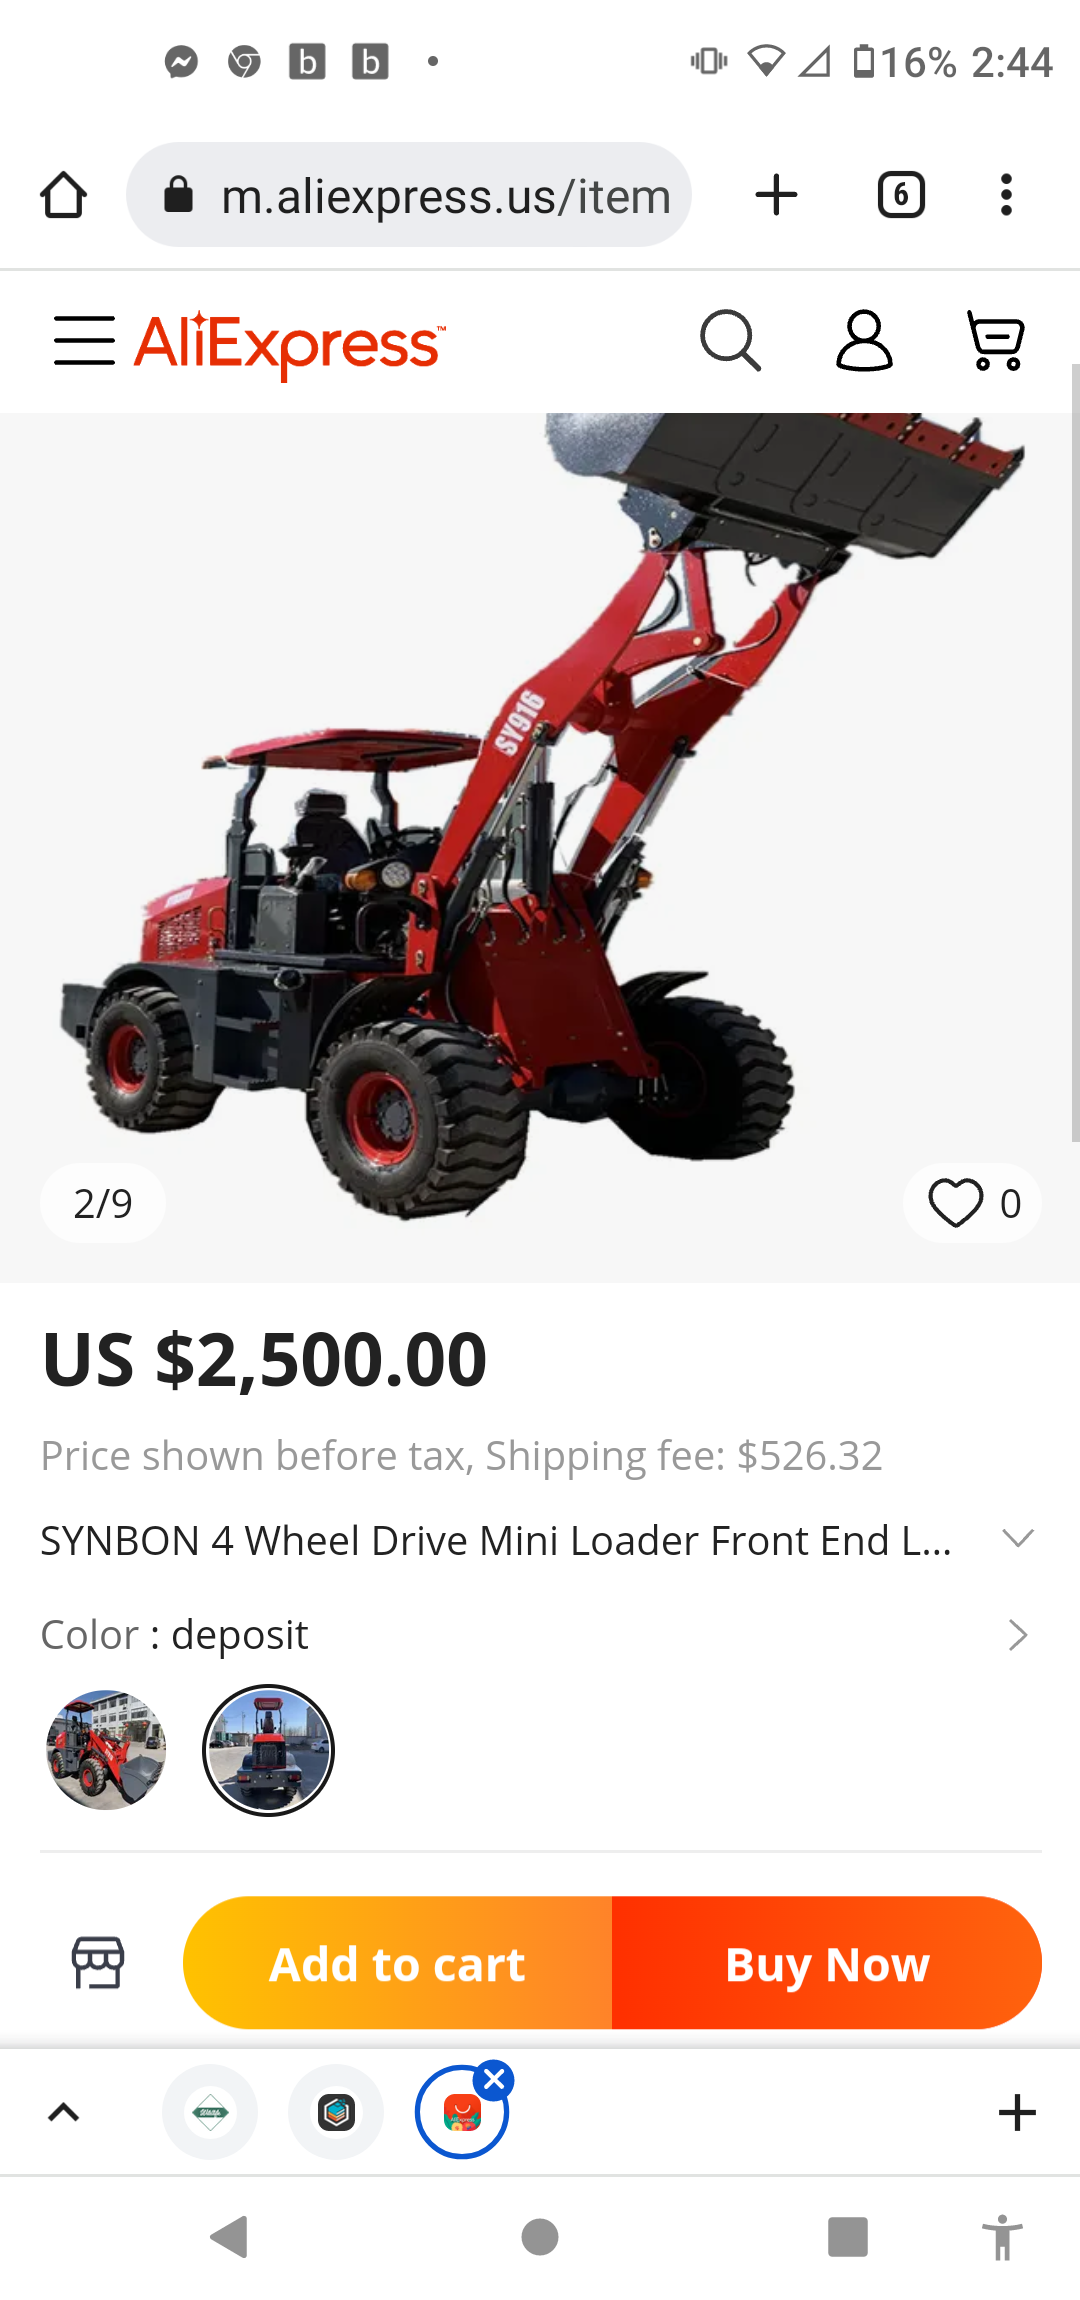1080x2300 pixels.
Task: Open a new browser tab
Action: tap(776, 195)
